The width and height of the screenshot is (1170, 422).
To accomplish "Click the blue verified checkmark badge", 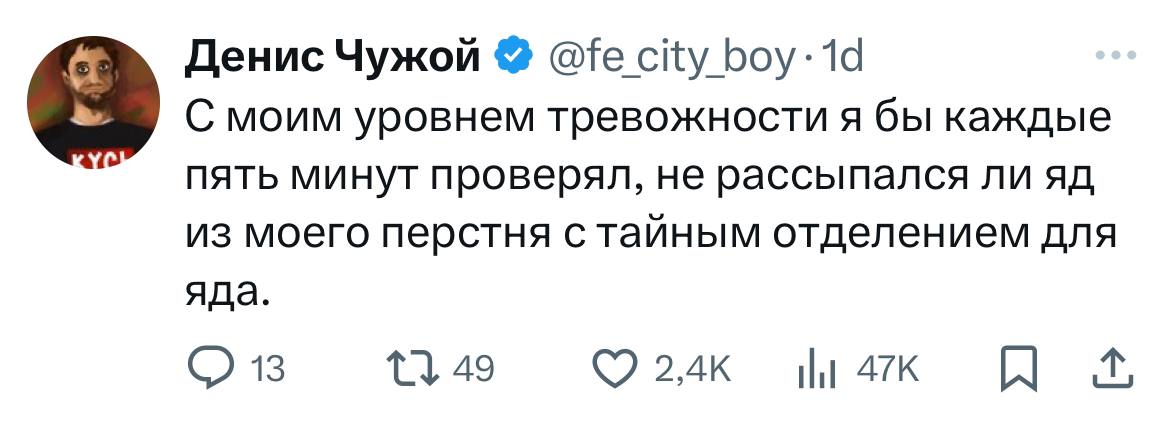I will [x=514, y=56].
